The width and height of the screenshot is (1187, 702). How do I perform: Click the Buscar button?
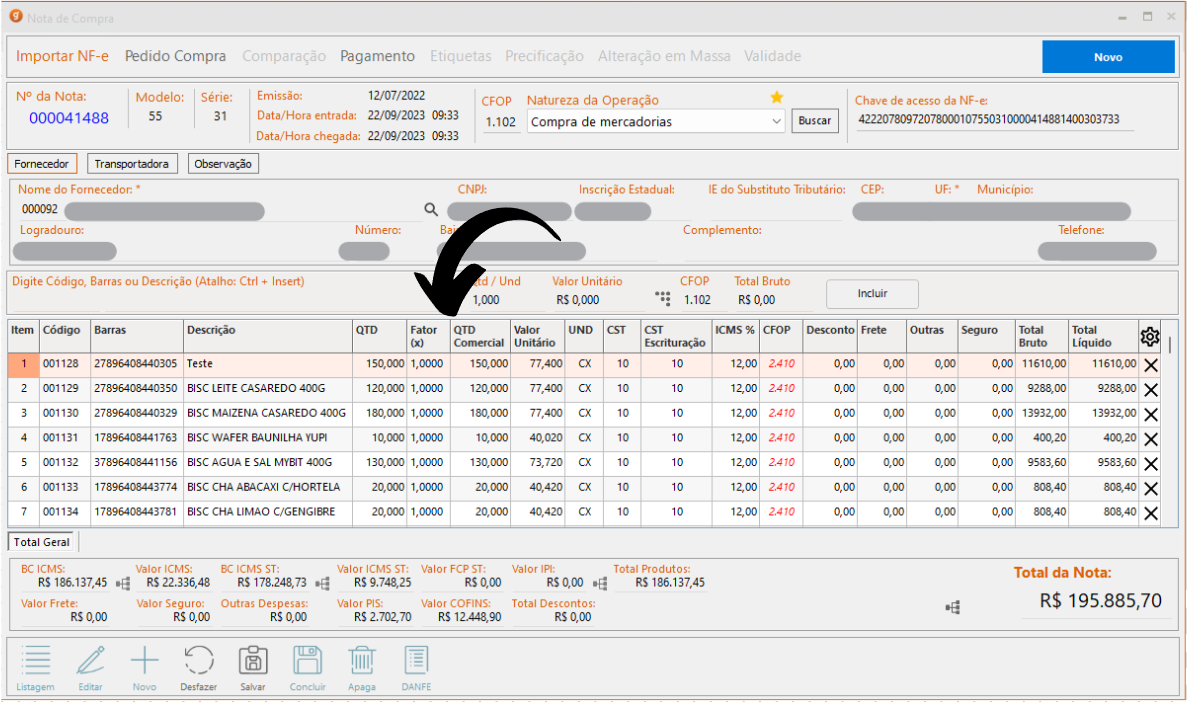tap(815, 120)
